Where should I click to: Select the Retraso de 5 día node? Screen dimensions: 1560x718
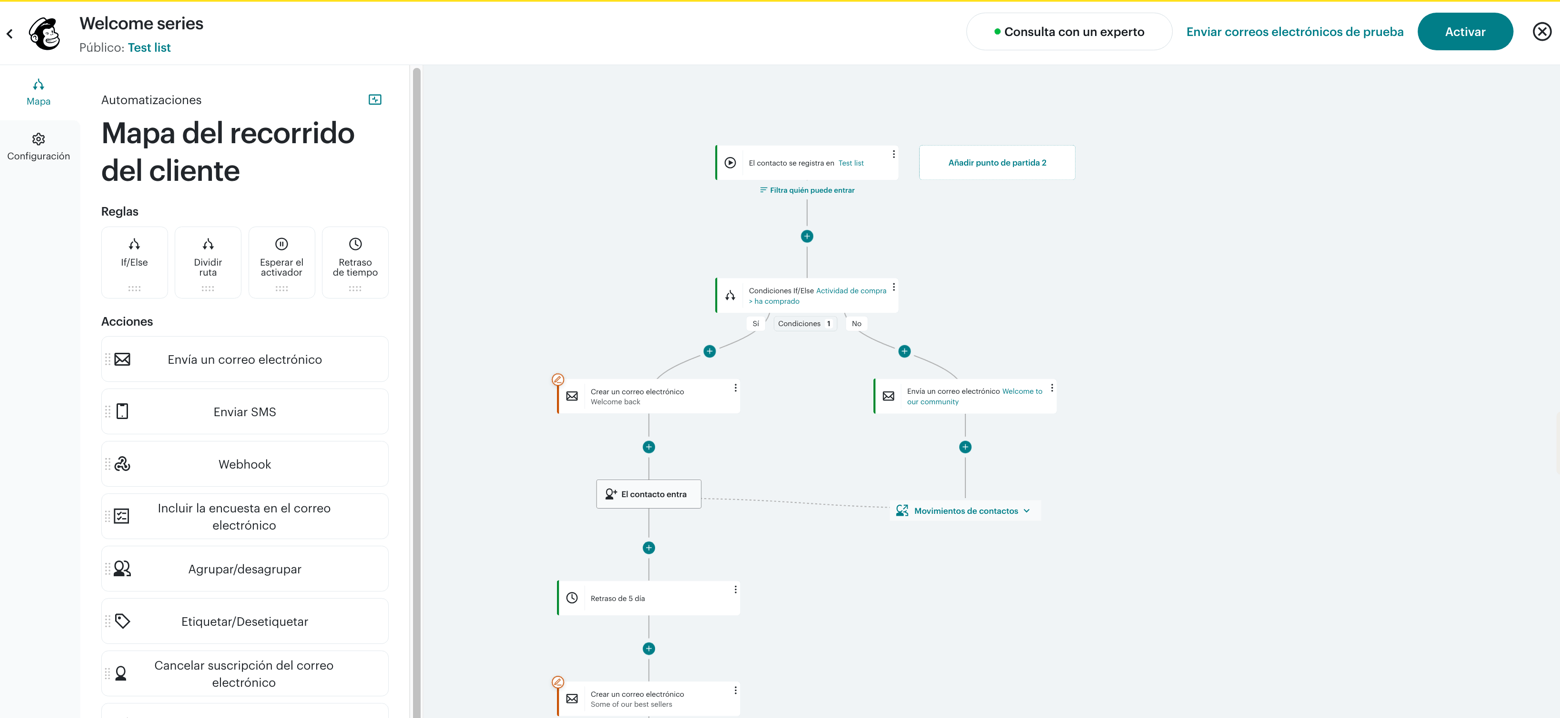649,598
